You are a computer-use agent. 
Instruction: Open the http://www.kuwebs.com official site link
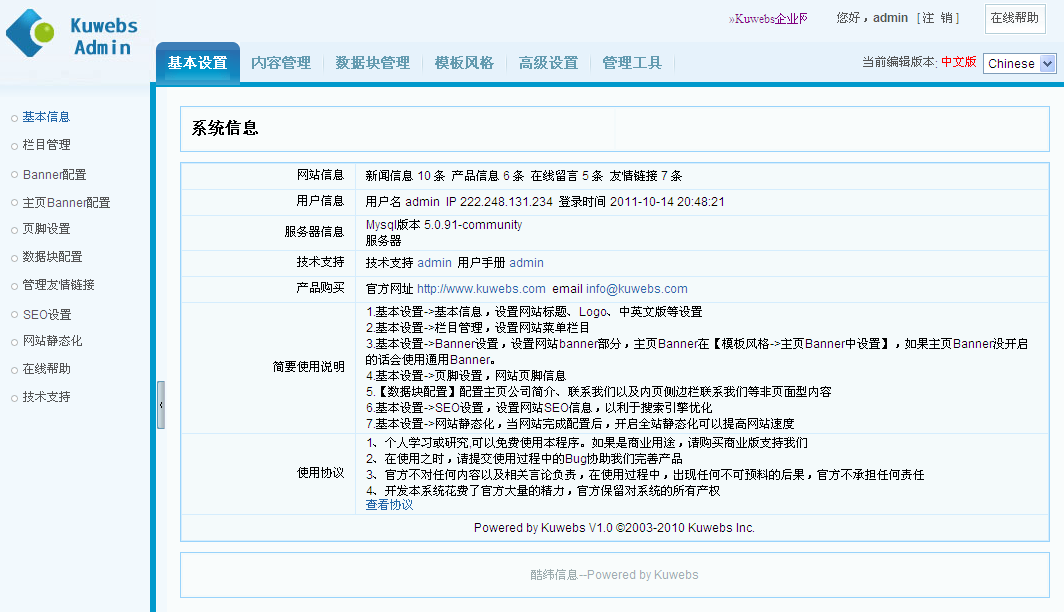(x=481, y=289)
